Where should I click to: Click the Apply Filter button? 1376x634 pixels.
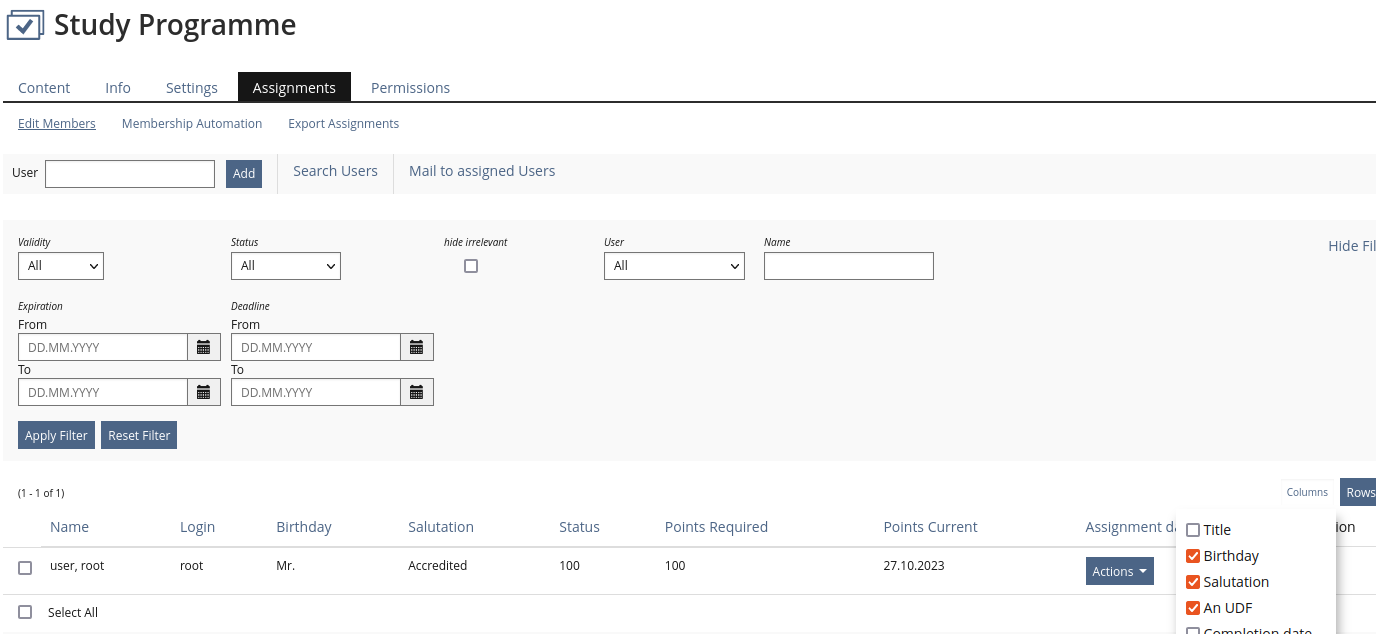pyautogui.click(x=55, y=434)
